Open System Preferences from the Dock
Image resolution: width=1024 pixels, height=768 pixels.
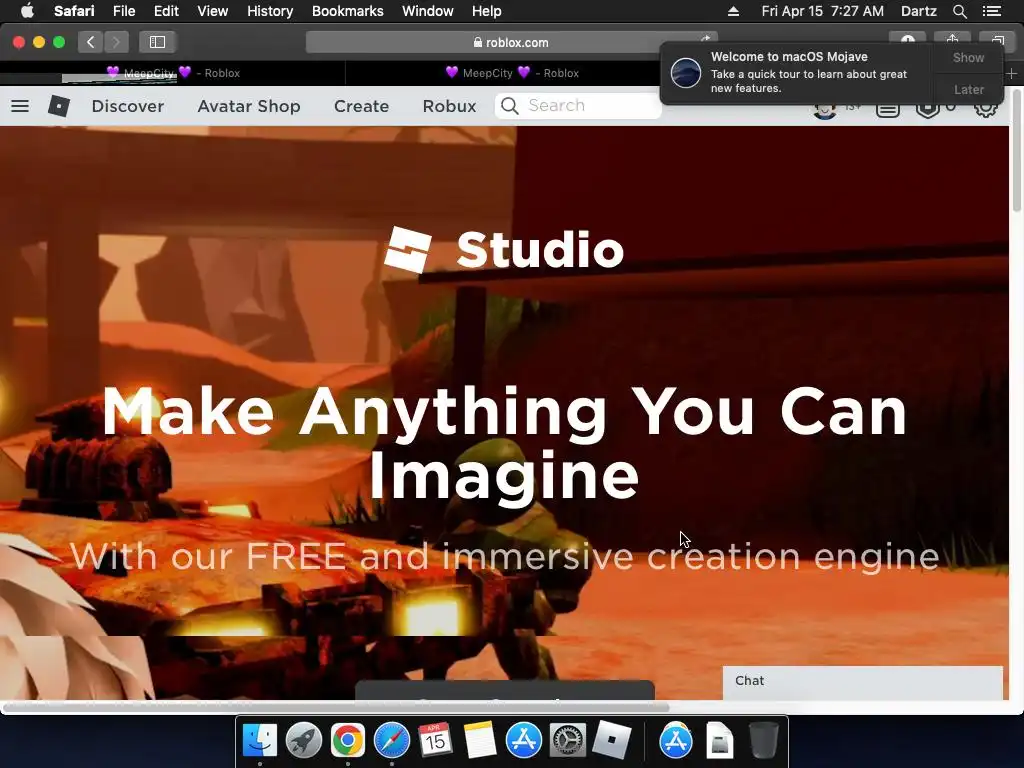pyautogui.click(x=568, y=740)
